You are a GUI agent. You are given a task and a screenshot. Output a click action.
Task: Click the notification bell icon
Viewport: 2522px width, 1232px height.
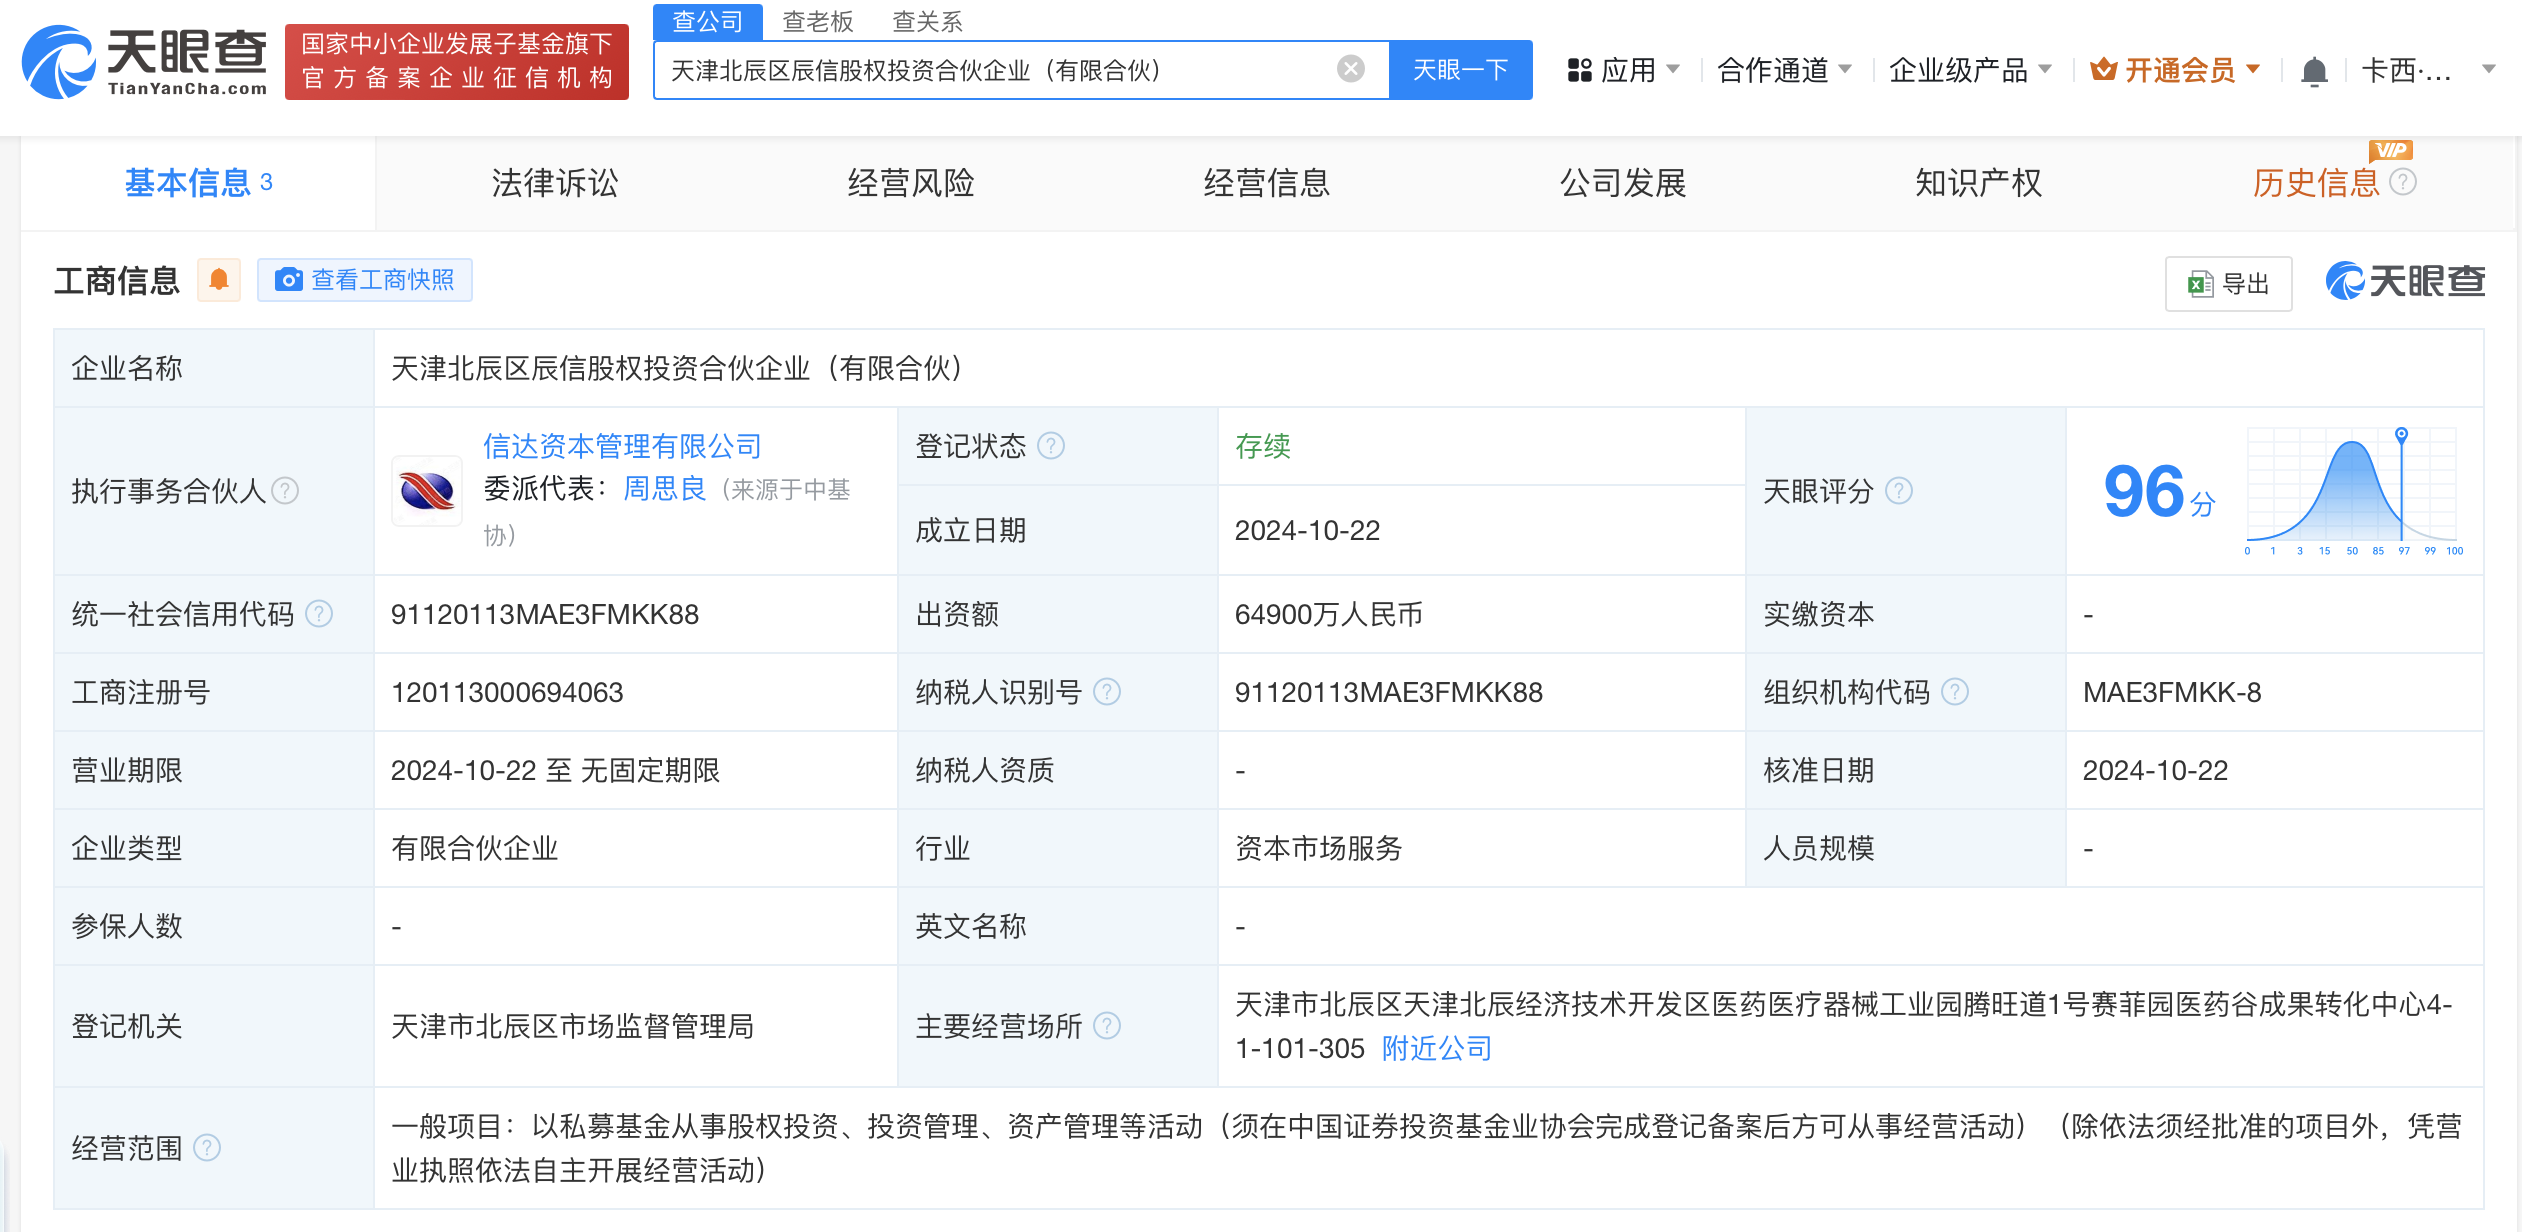[x=2316, y=70]
